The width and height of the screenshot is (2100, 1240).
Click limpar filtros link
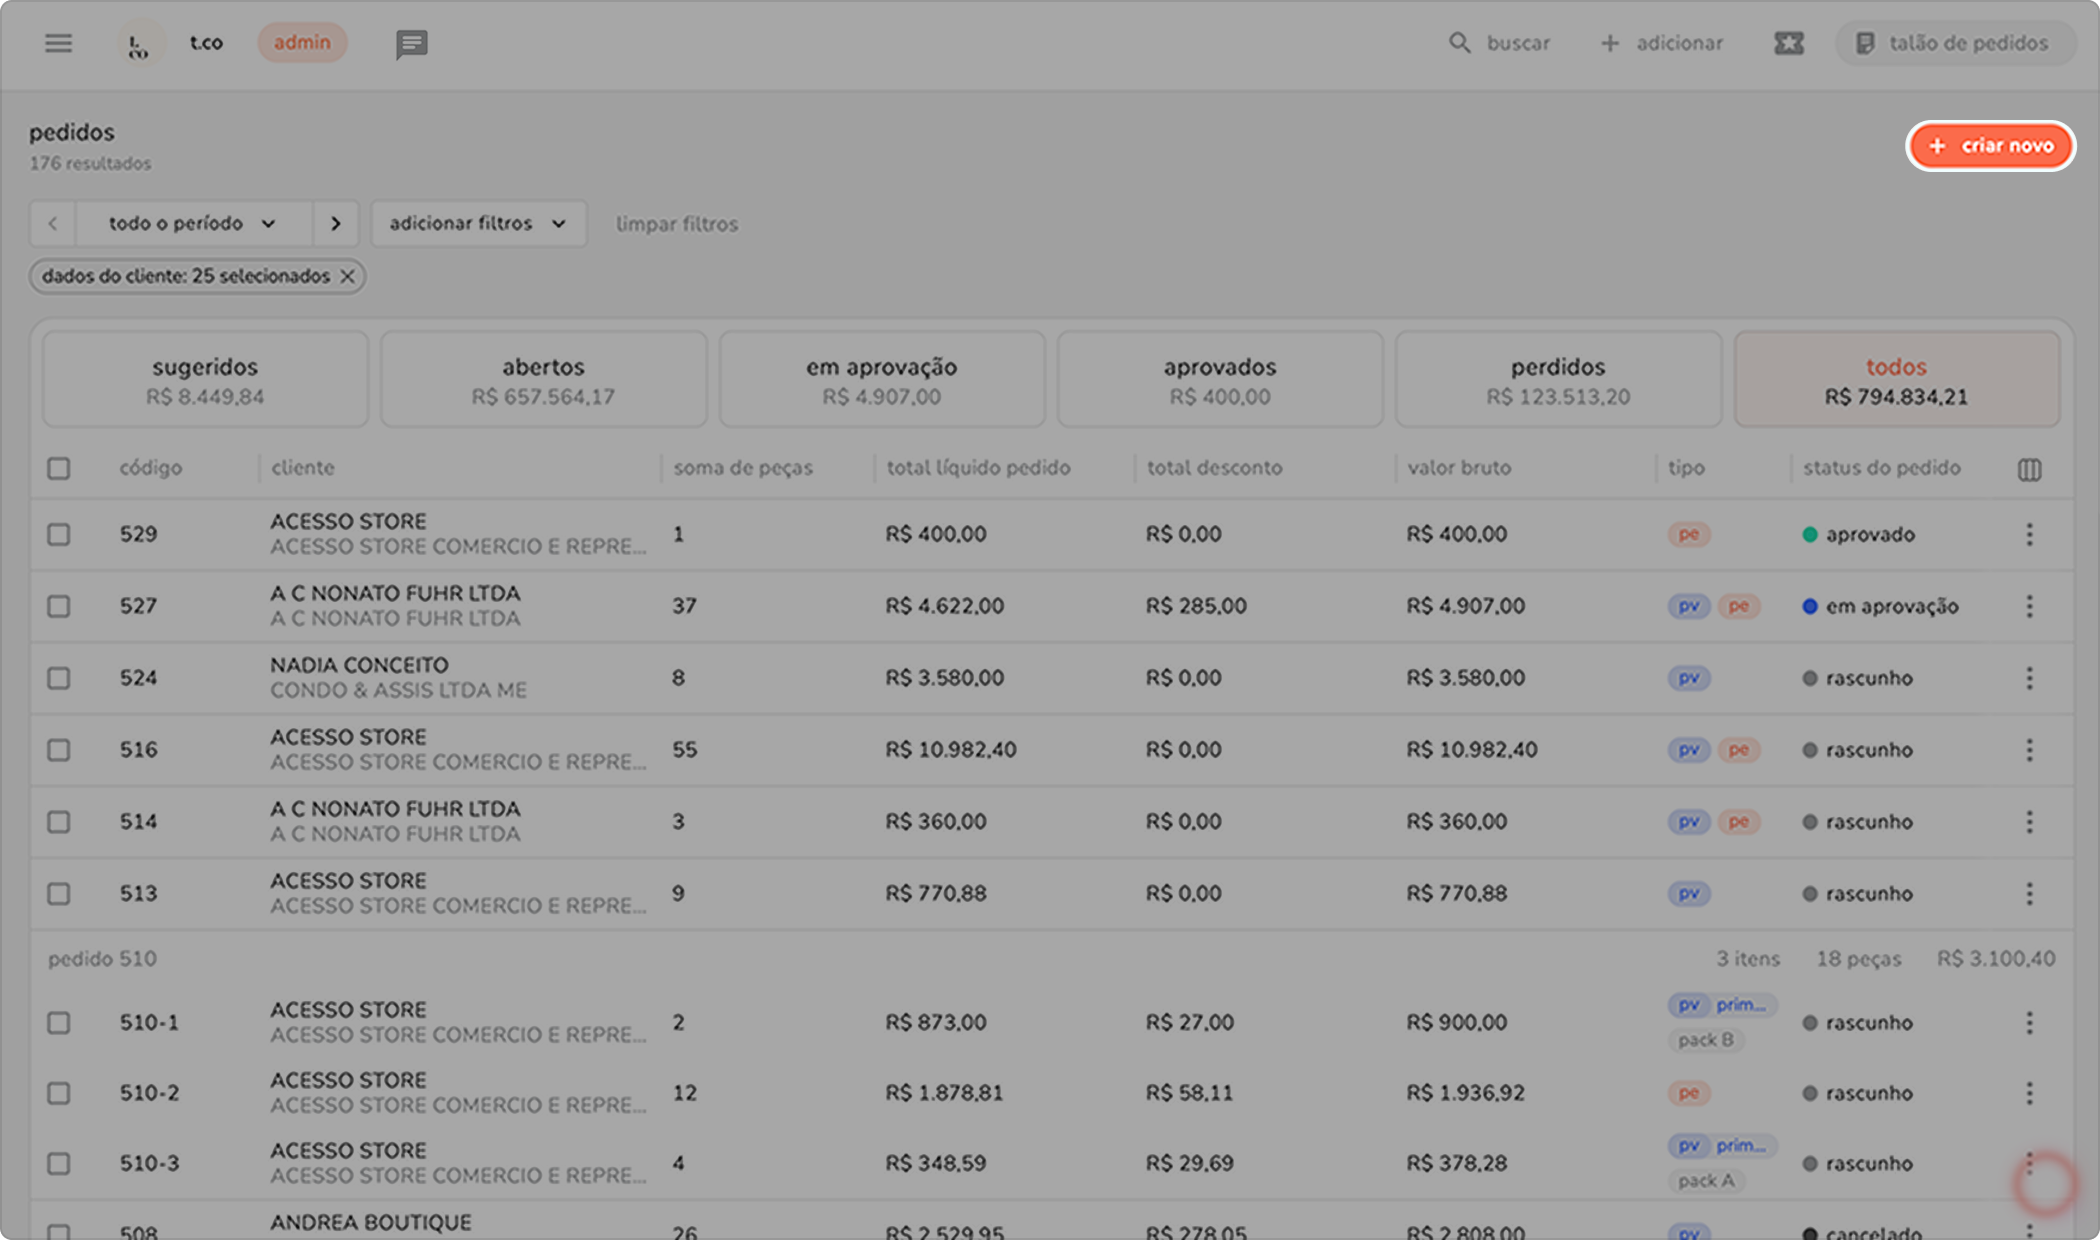pyautogui.click(x=676, y=224)
